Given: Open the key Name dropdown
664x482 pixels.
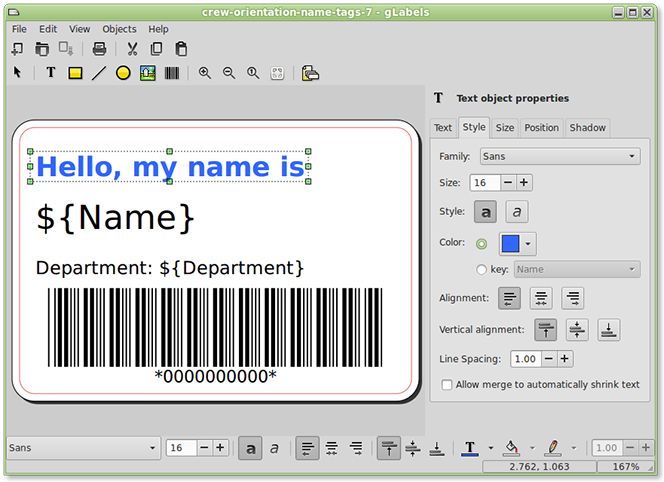Looking at the screenshot, I should (x=577, y=269).
